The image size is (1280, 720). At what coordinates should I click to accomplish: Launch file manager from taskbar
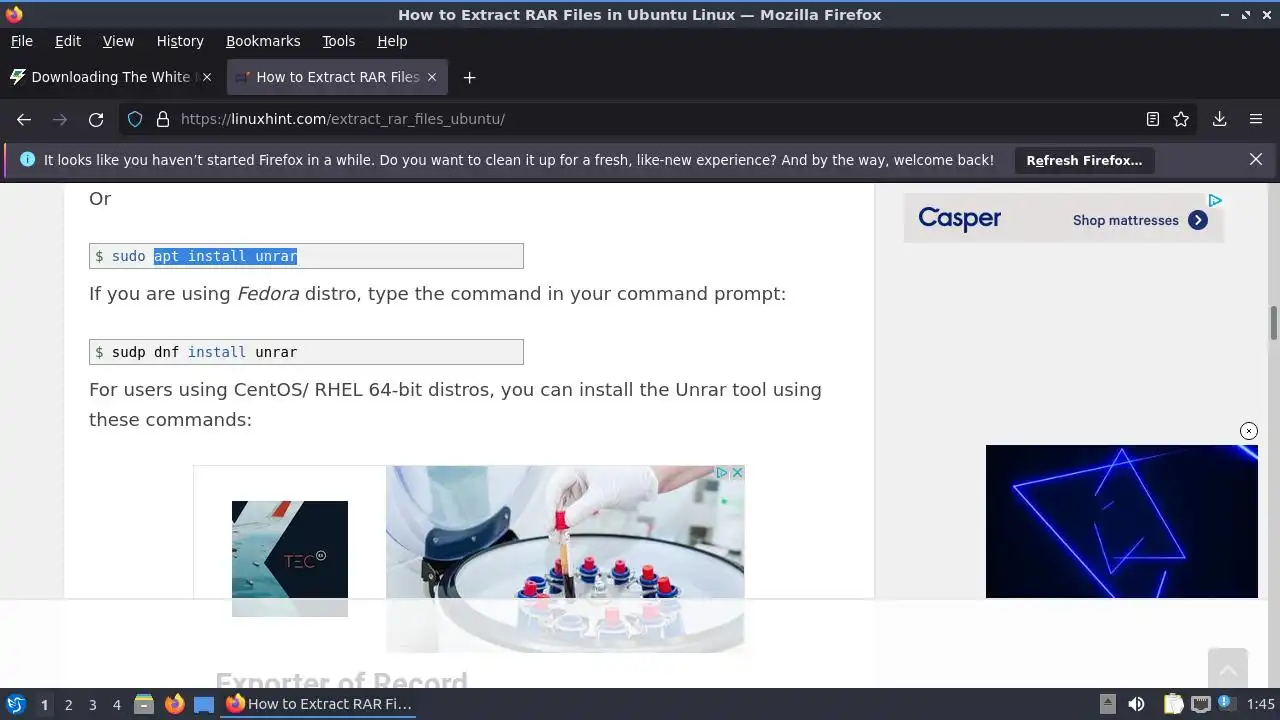pyautogui.click(x=144, y=704)
